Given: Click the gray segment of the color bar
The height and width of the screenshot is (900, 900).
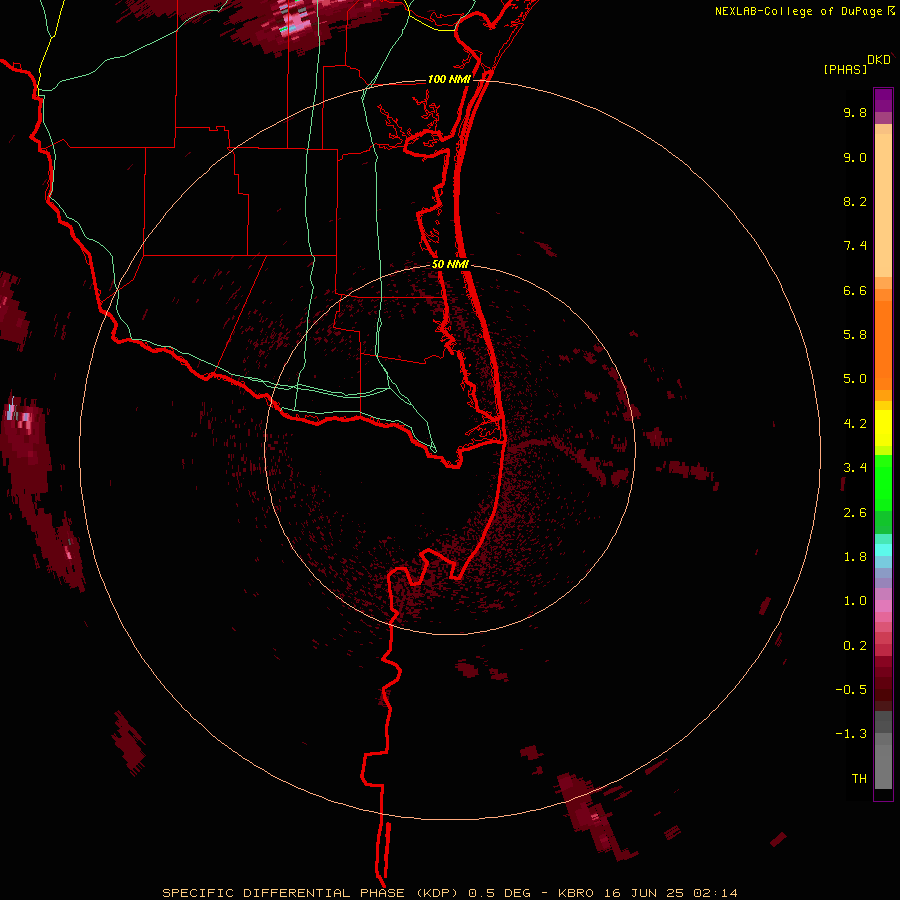Looking at the screenshot, I should [883, 752].
